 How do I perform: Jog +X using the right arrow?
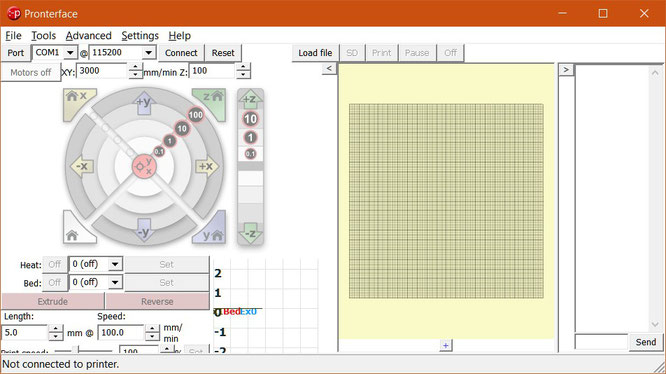[x=206, y=166]
